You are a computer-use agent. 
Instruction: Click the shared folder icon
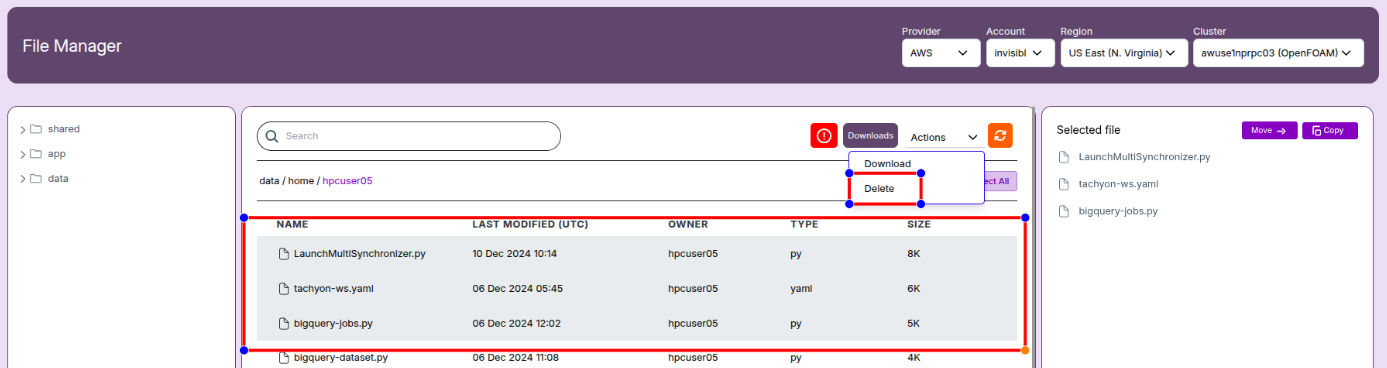(x=36, y=129)
